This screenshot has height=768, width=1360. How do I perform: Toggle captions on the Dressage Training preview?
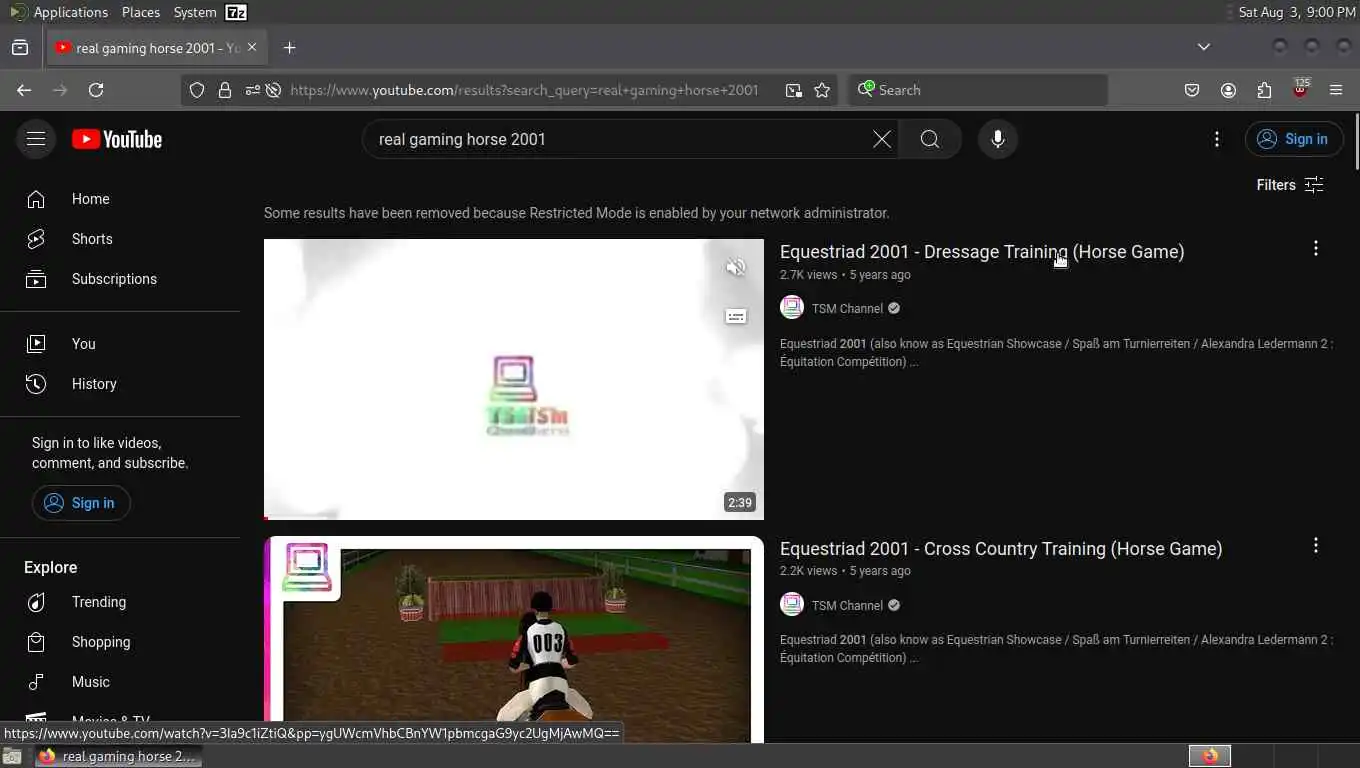736,316
